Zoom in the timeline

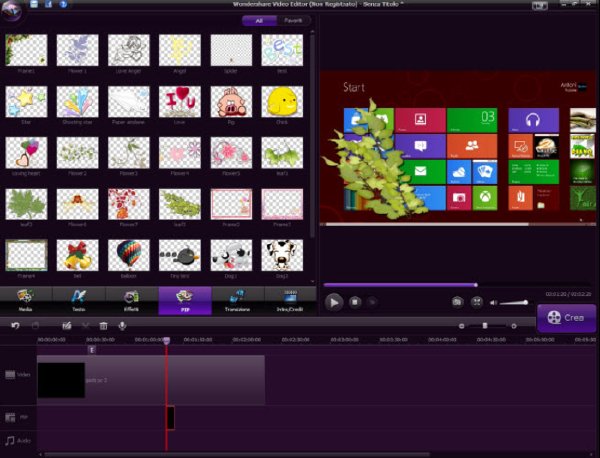coord(514,326)
